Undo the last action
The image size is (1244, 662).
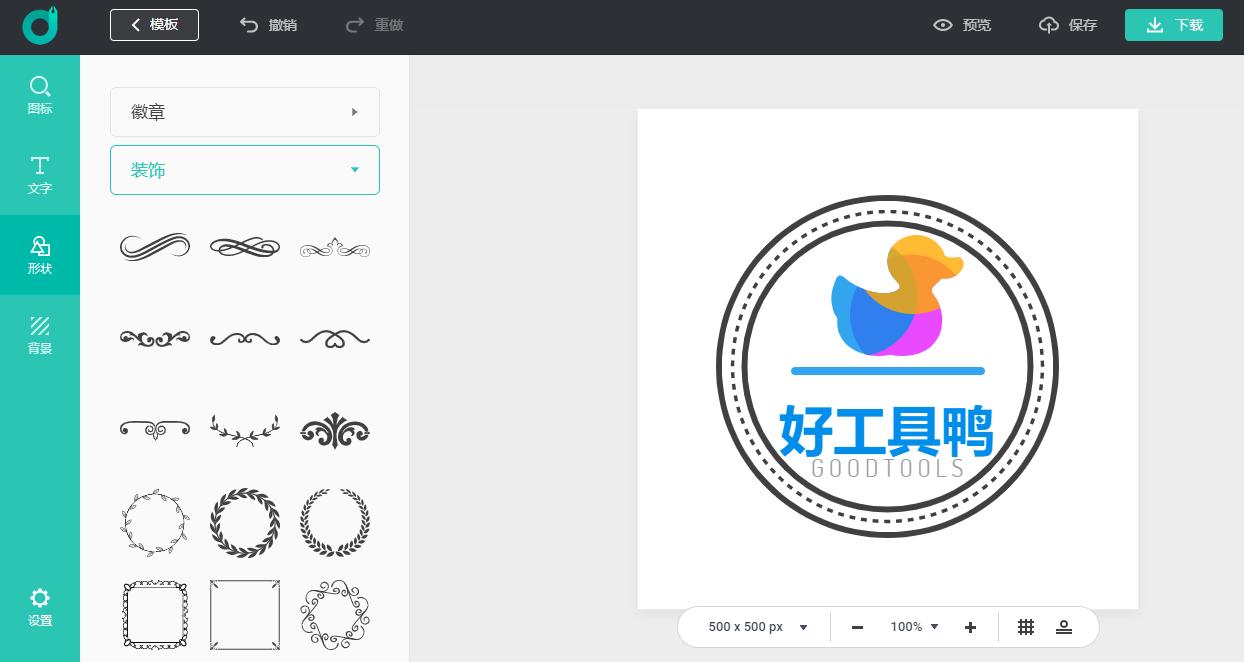point(268,25)
